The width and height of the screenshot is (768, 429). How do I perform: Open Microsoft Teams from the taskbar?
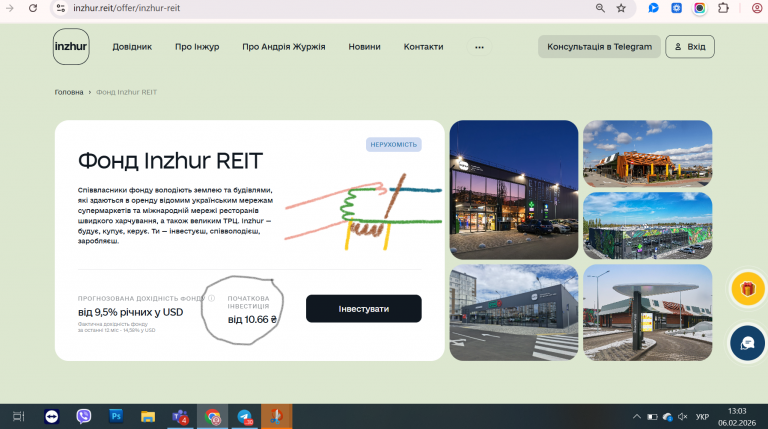180,417
